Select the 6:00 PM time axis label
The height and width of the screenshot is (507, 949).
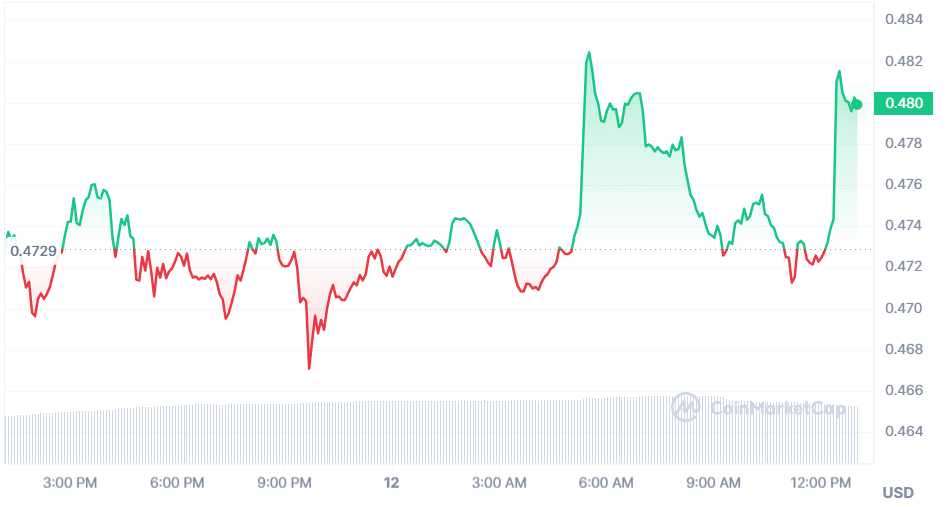[x=178, y=483]
